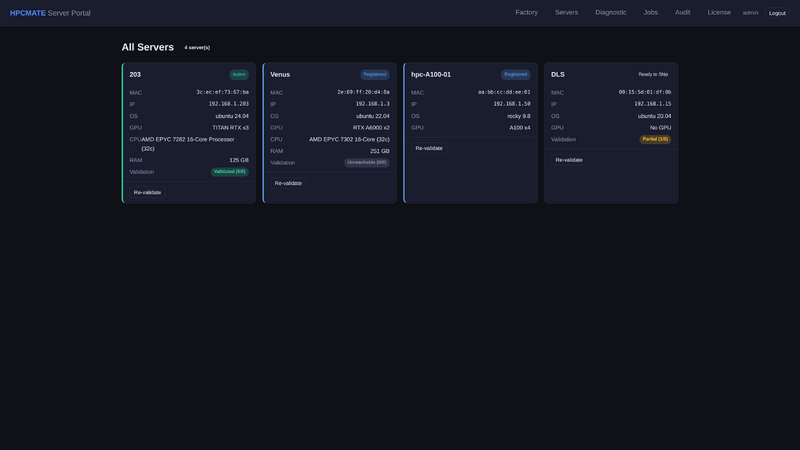Click the Validated (6/6) badge

pyautogui.click(x=230, y=172)
